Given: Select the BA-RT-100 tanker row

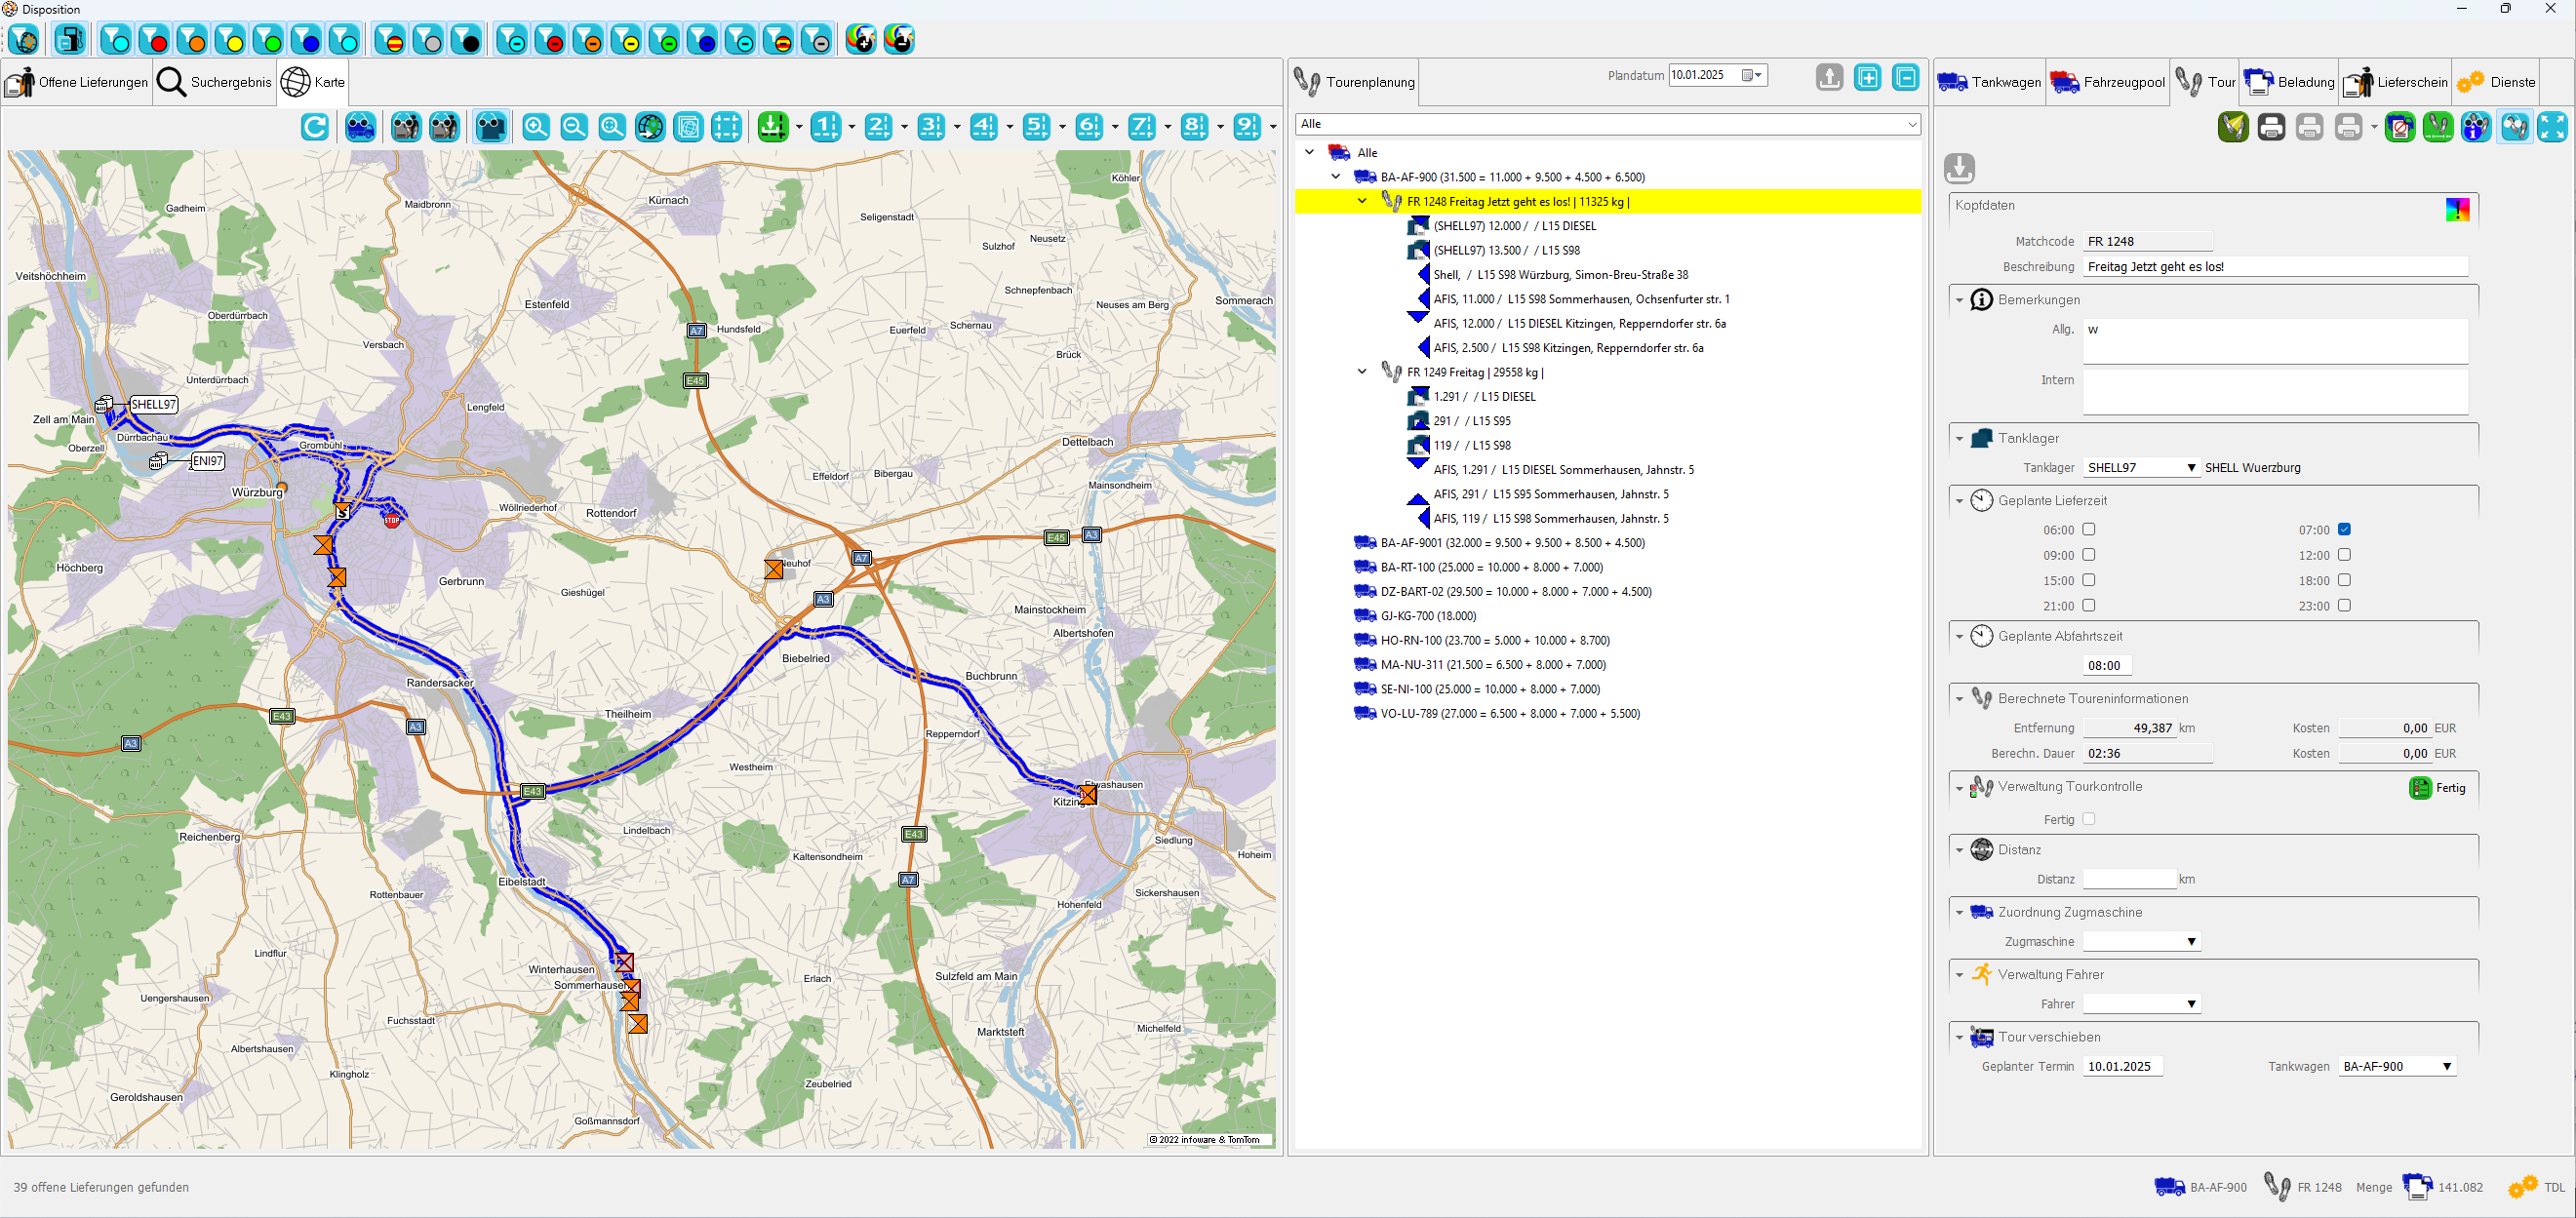Looking at the screenshot, I should pyautogui.click(x=1478, y=567).
